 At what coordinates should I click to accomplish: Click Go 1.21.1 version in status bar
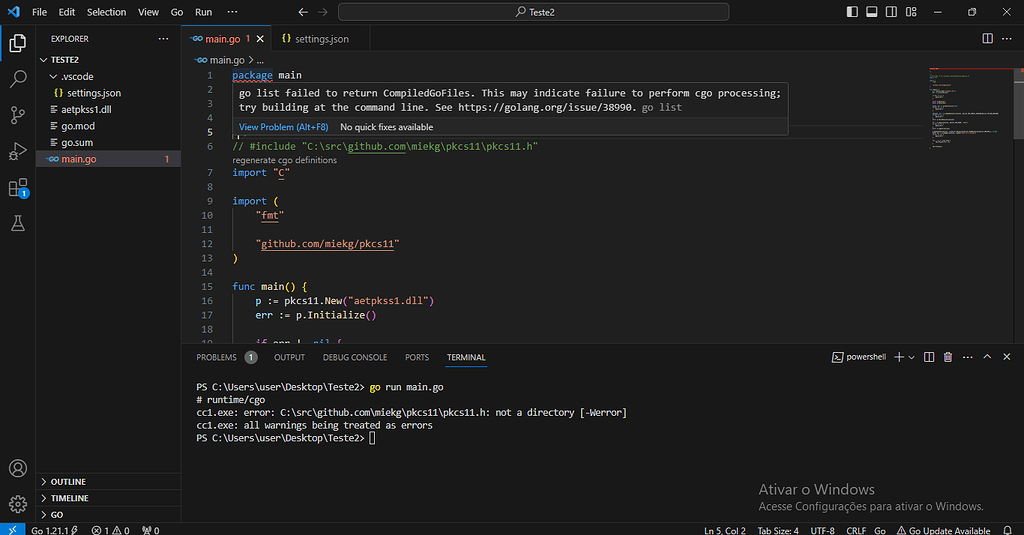55,530
